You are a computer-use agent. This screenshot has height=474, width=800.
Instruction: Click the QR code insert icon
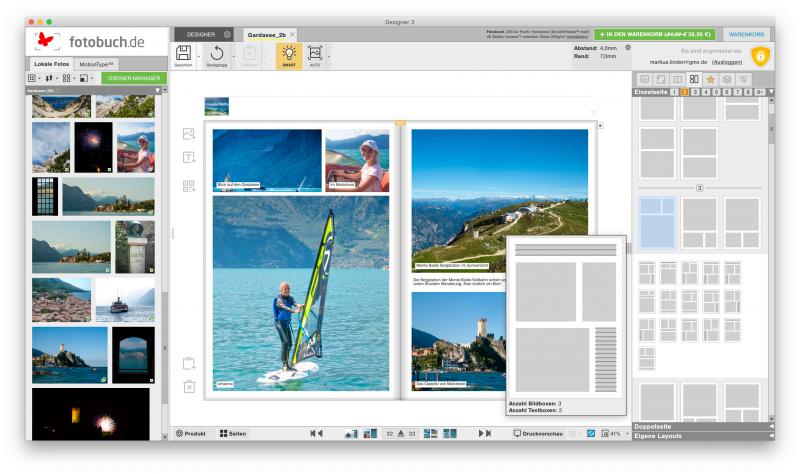189,185
